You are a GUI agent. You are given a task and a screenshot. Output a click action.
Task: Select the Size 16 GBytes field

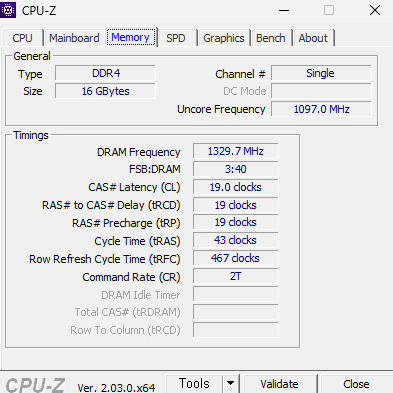[x=105, y=91]
